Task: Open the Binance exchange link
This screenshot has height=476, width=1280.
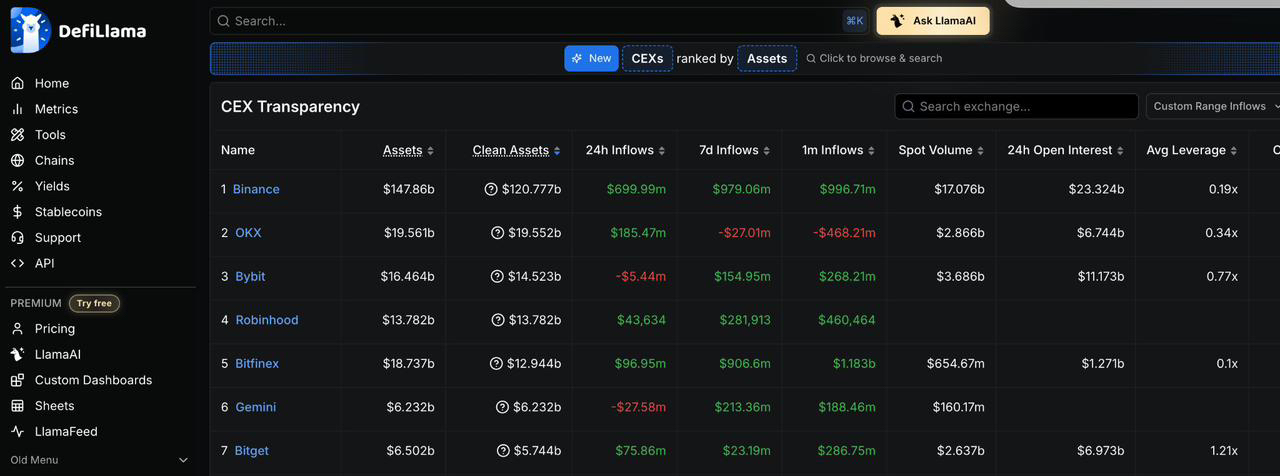Action: click(x=256, y=189)
